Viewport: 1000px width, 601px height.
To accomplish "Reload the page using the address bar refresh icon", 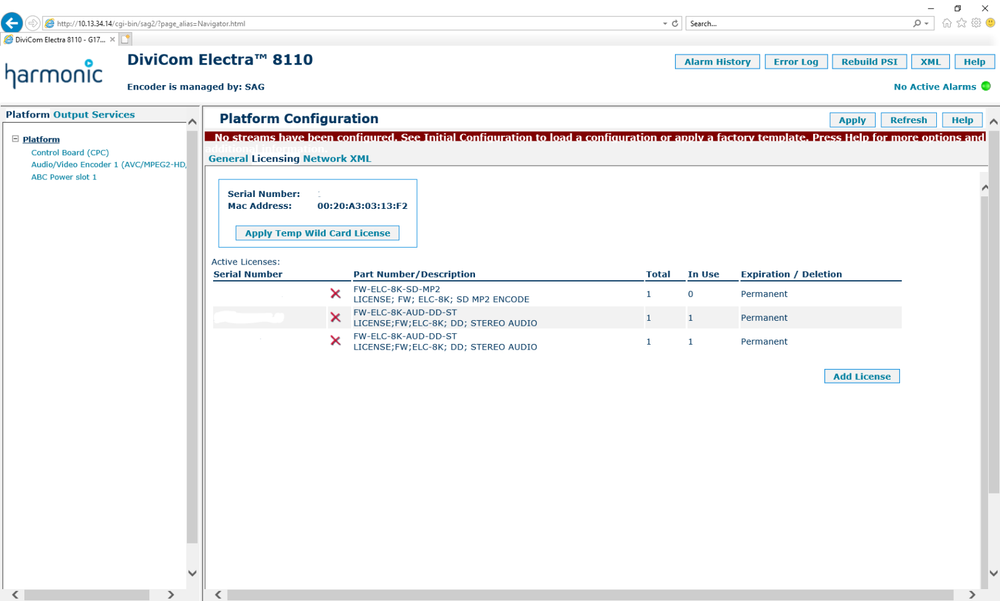I will pyautogui.click(x=675, y=23).
